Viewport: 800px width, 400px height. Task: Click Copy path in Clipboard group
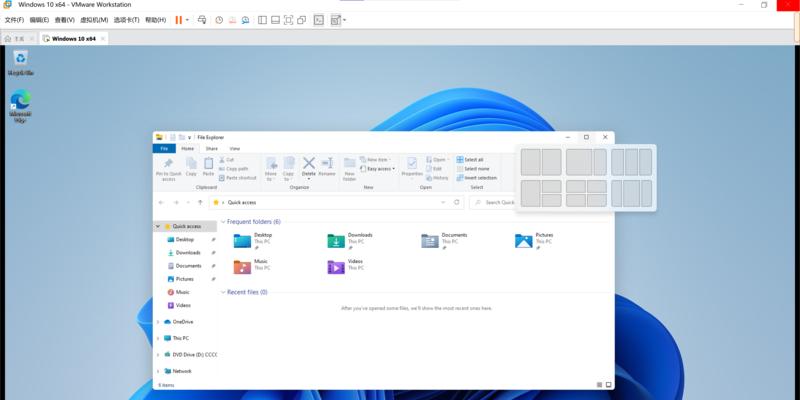pyautogui.click(x=234, y=169)
